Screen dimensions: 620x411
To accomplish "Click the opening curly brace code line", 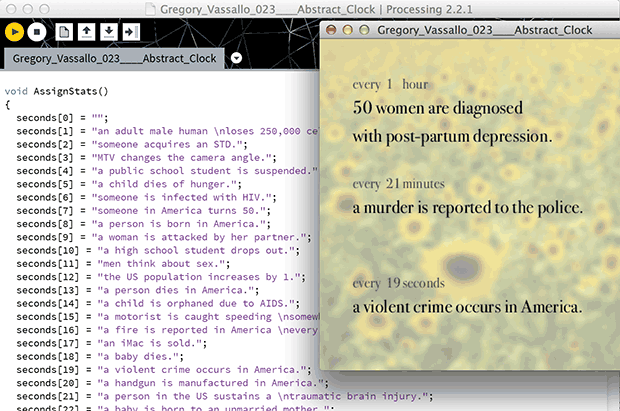I will click(7, 105).
